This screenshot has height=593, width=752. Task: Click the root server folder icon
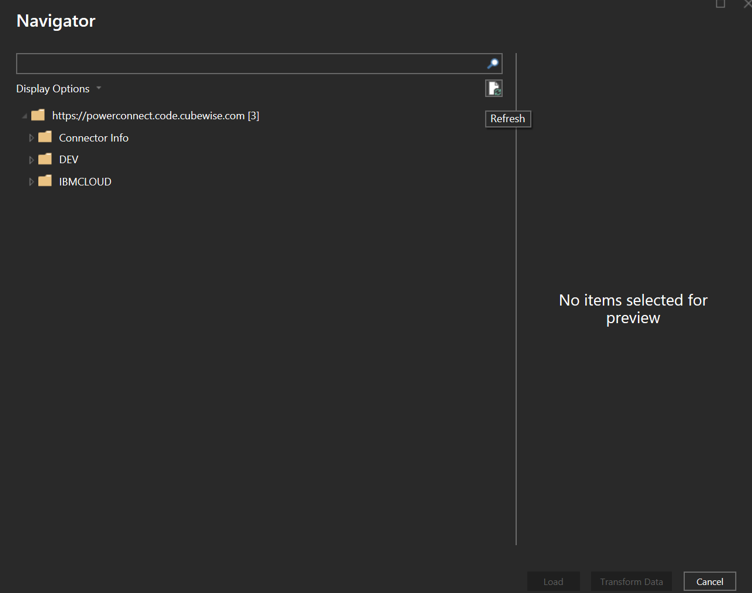38,115
